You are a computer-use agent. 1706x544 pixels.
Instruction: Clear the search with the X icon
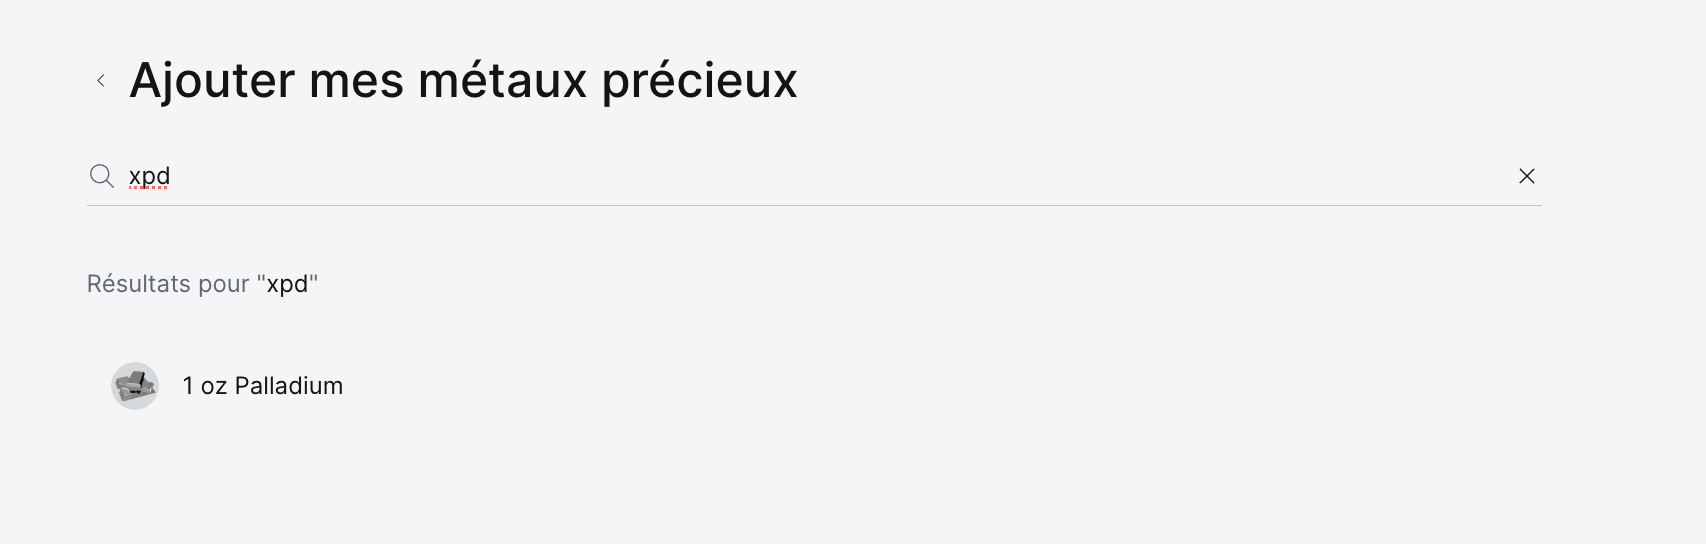[x=1526, y=177]
